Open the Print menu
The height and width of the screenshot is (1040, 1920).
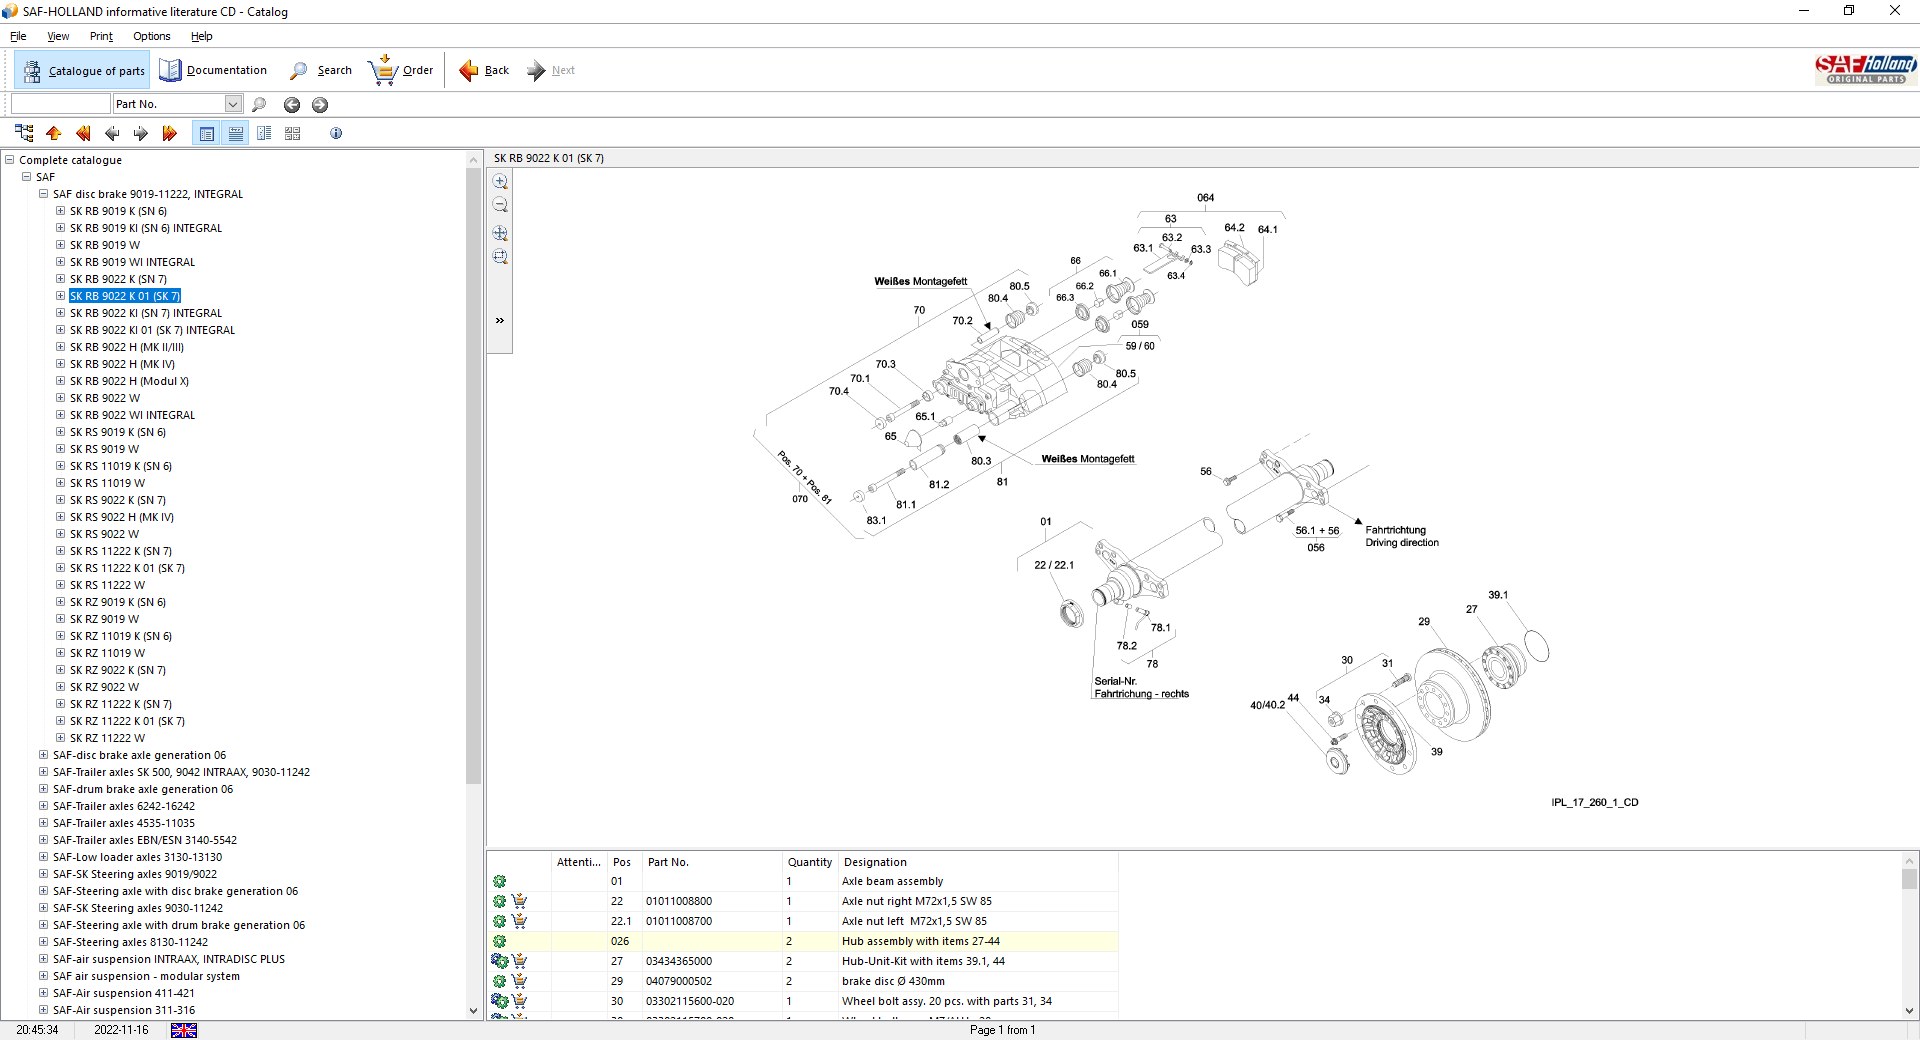[101, 36]
